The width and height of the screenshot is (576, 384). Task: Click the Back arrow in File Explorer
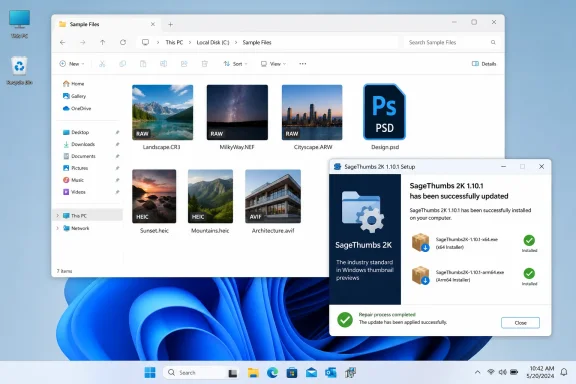click(63, 43)
